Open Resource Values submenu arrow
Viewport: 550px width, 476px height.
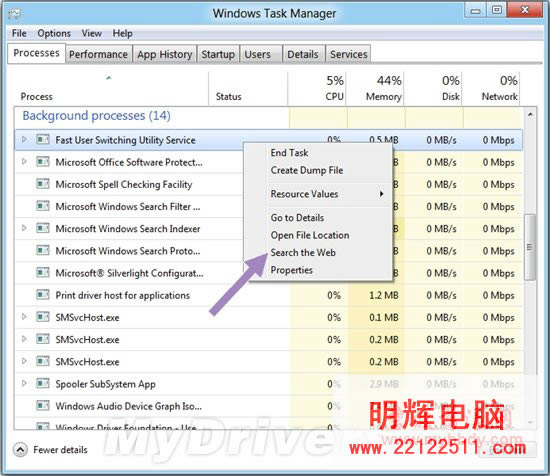[382, 194]
